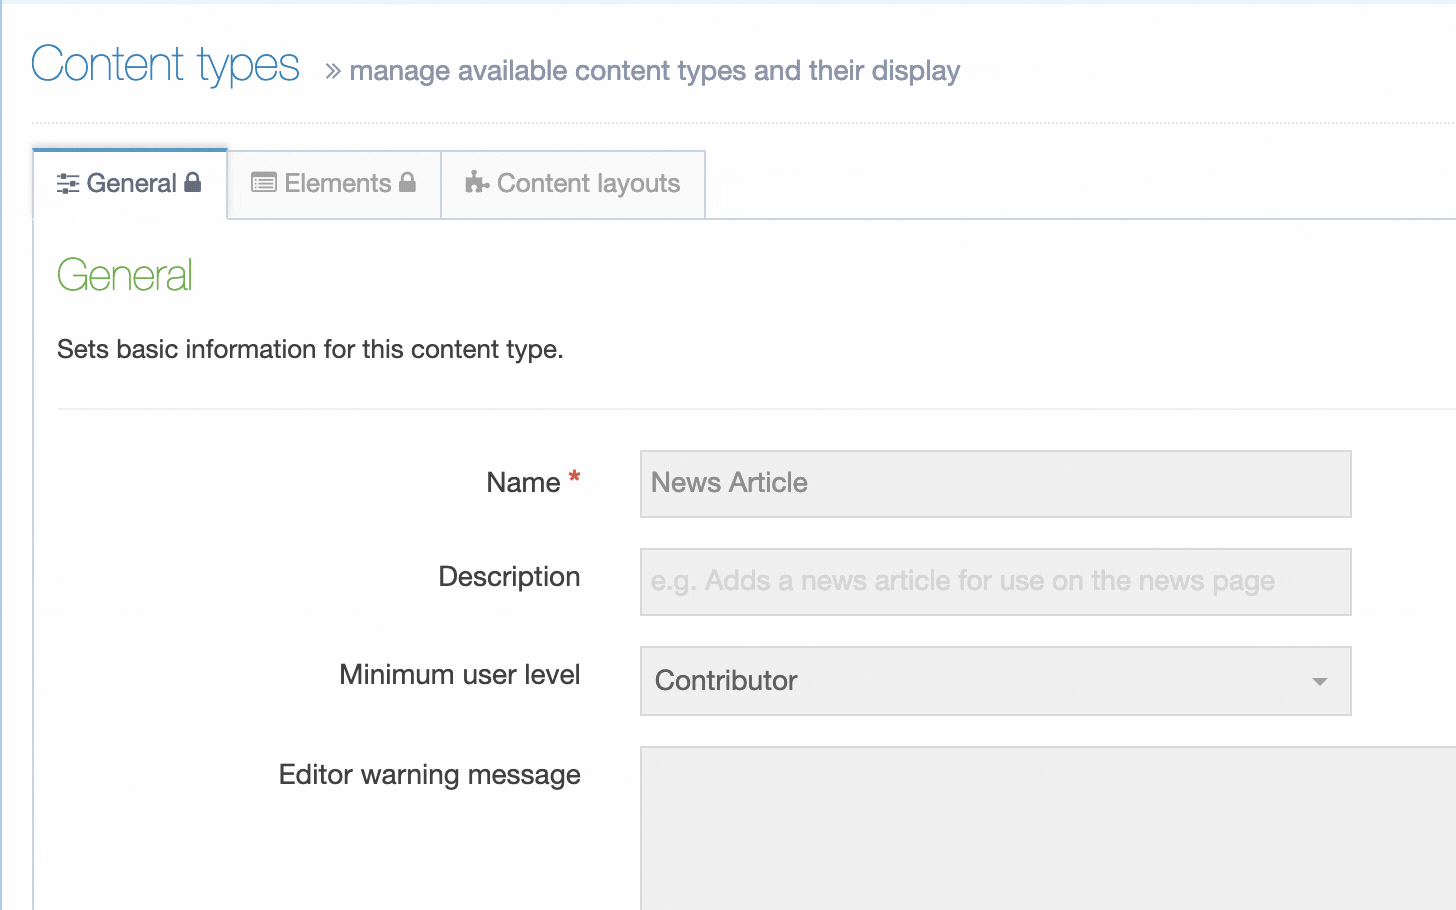This screenshot has height=910, width=1456.
Task: Click the Description field label
Action: point(509,577)
